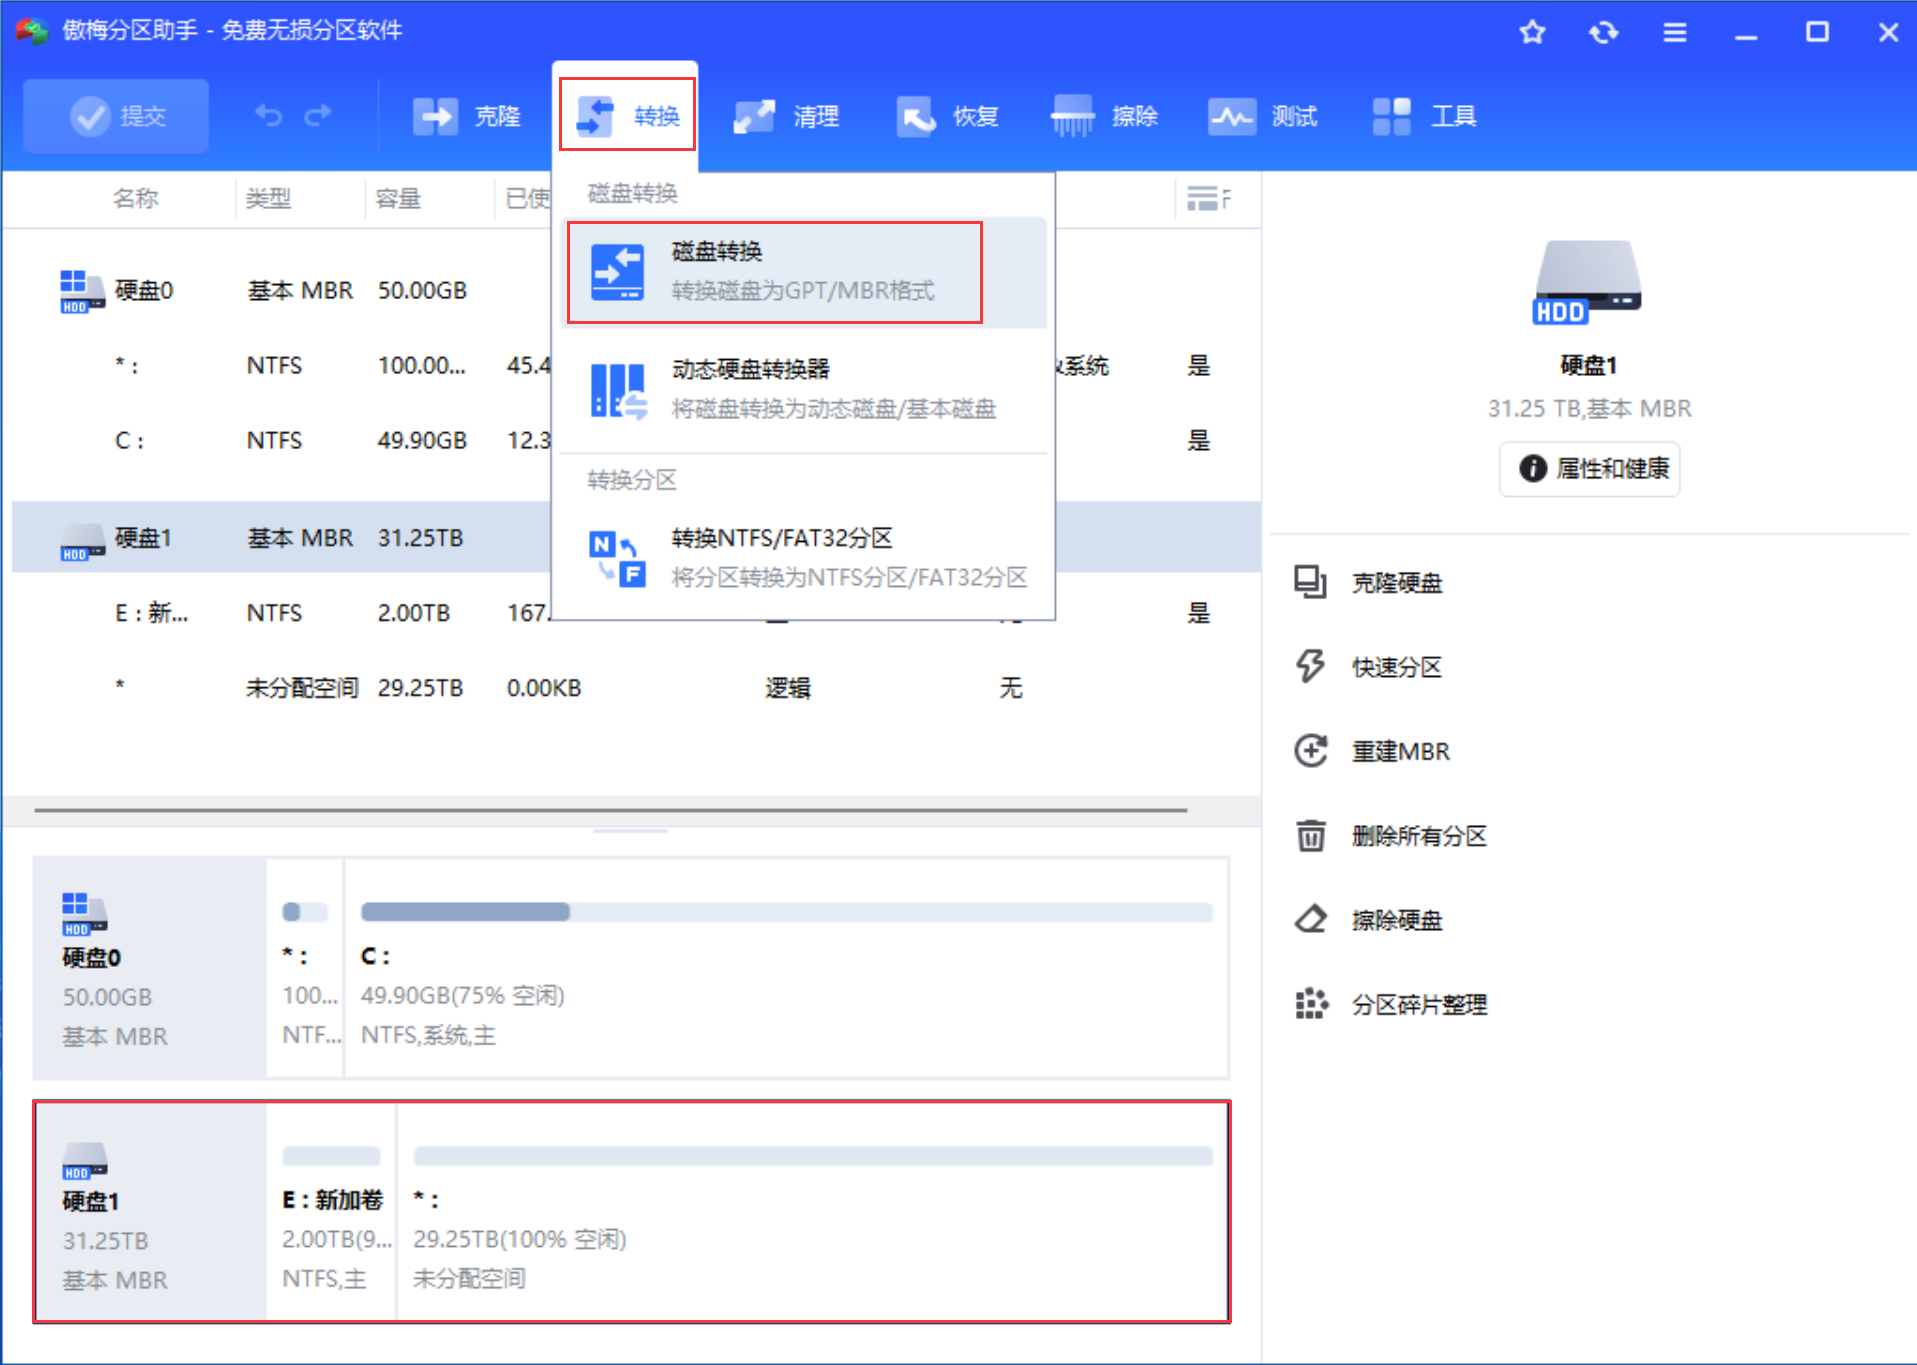This screenshot has width=1917, height=1365.
Task: Click the undo arrow icon
Action: click(268, 116)
